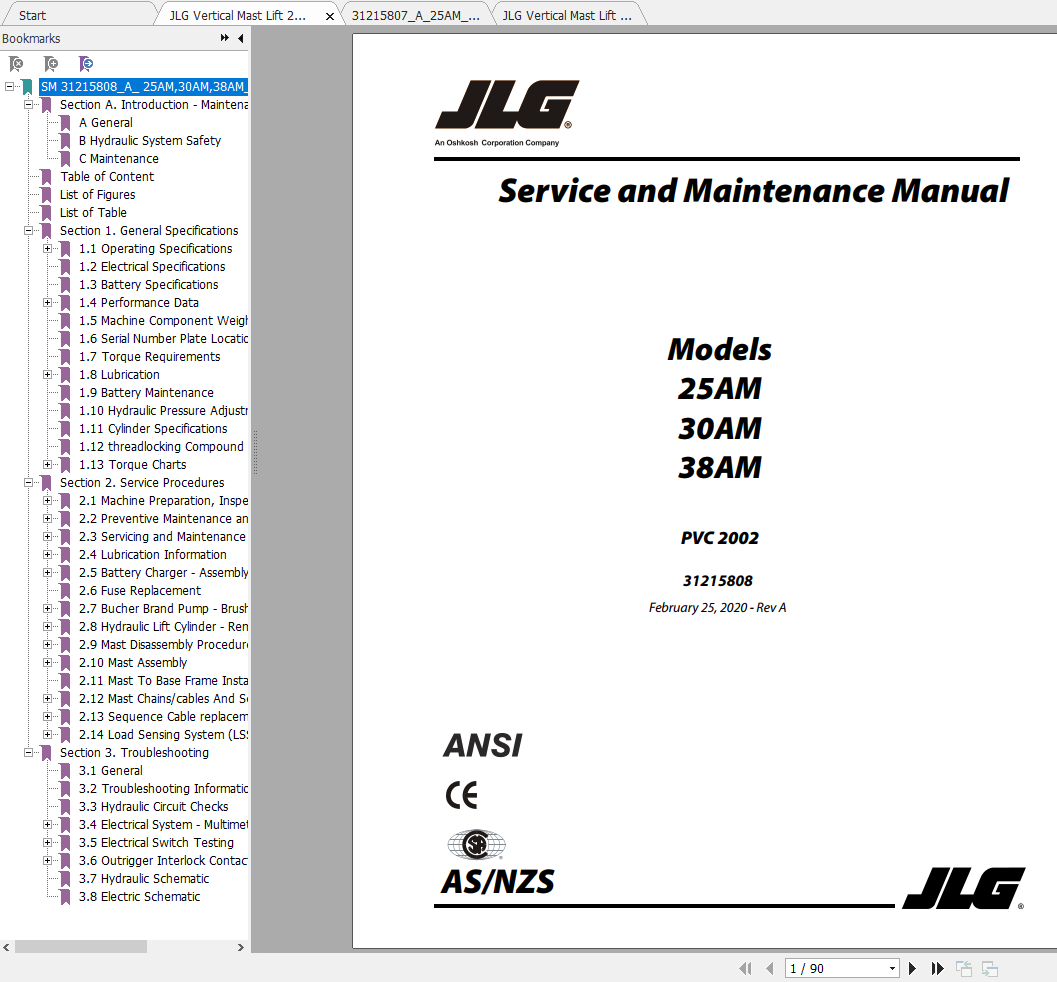This screenshot has width=1057, height=982.
Task: Collapse Section A. Introduction bookmark
Action: [x=28, y=104]
